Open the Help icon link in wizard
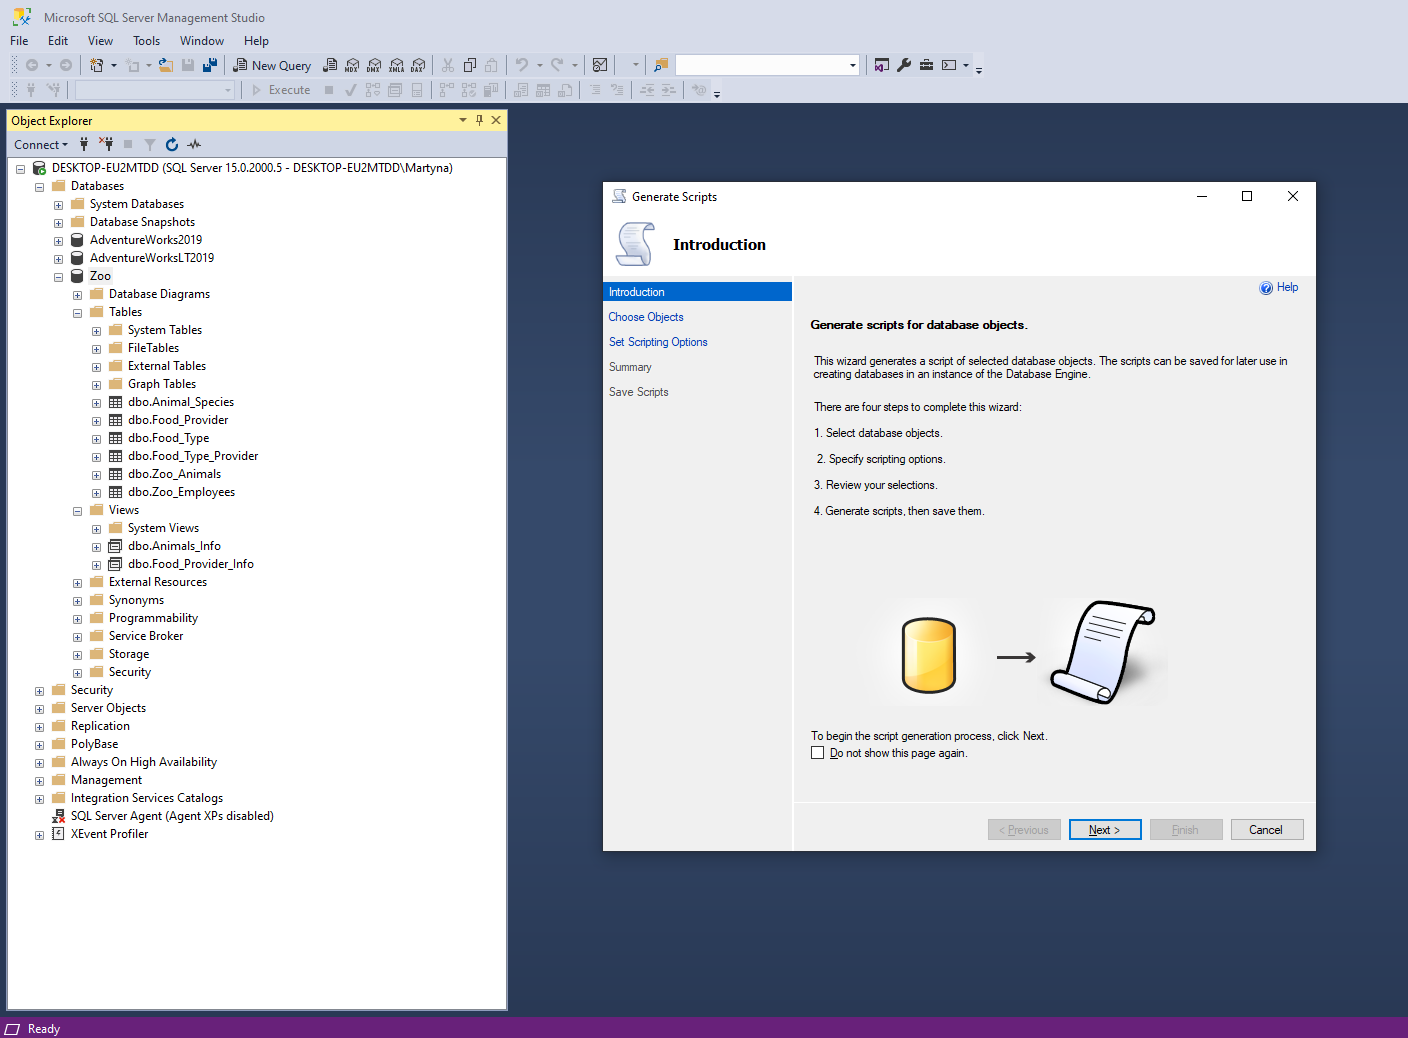The height and width of the screenshot is (1038, 1408). pyautogui.click(x=1278, y=288)
